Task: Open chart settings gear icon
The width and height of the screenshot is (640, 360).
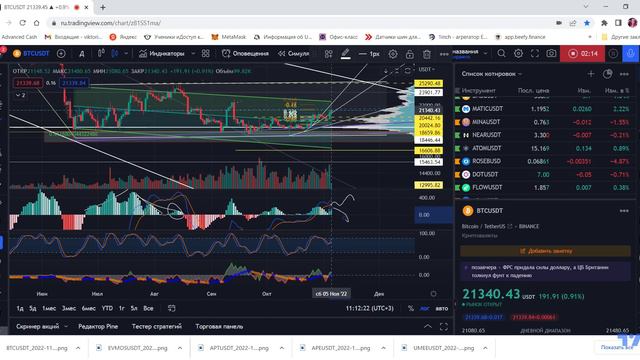Action: point(518,53)
